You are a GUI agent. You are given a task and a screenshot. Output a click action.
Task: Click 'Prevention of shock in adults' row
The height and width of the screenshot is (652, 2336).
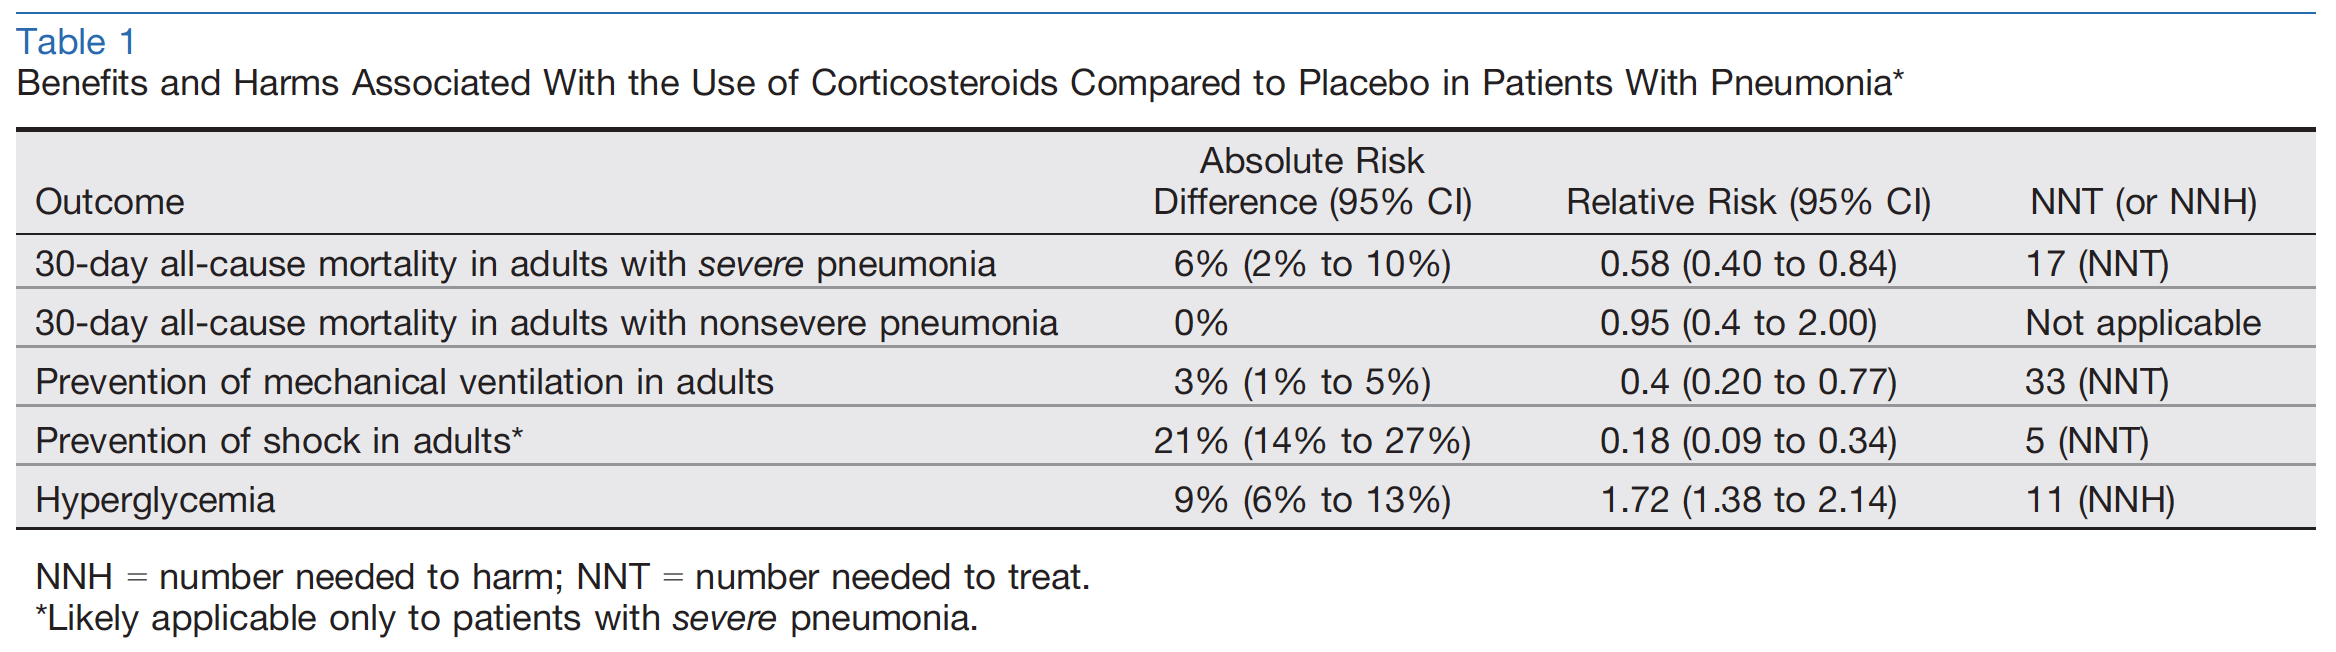[x=1166, y=441]
